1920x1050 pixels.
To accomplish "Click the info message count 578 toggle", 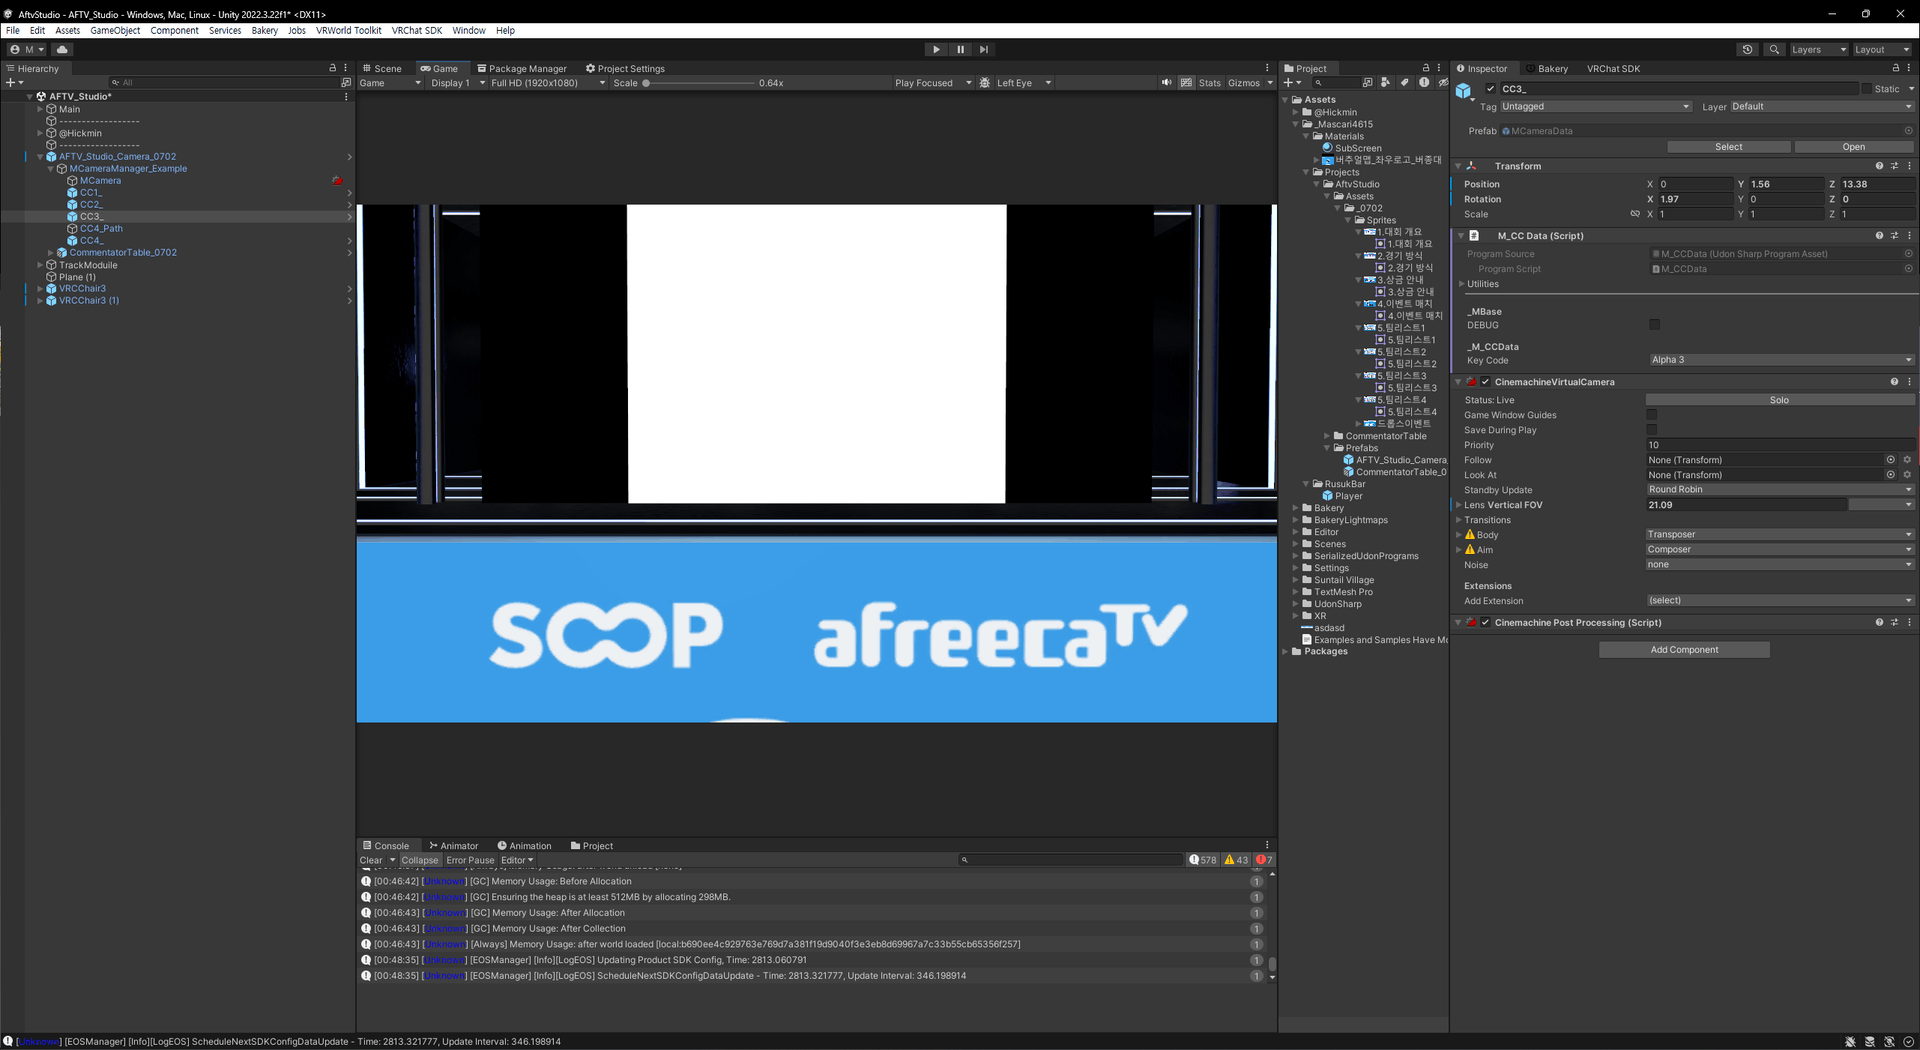I will 1202,860.
